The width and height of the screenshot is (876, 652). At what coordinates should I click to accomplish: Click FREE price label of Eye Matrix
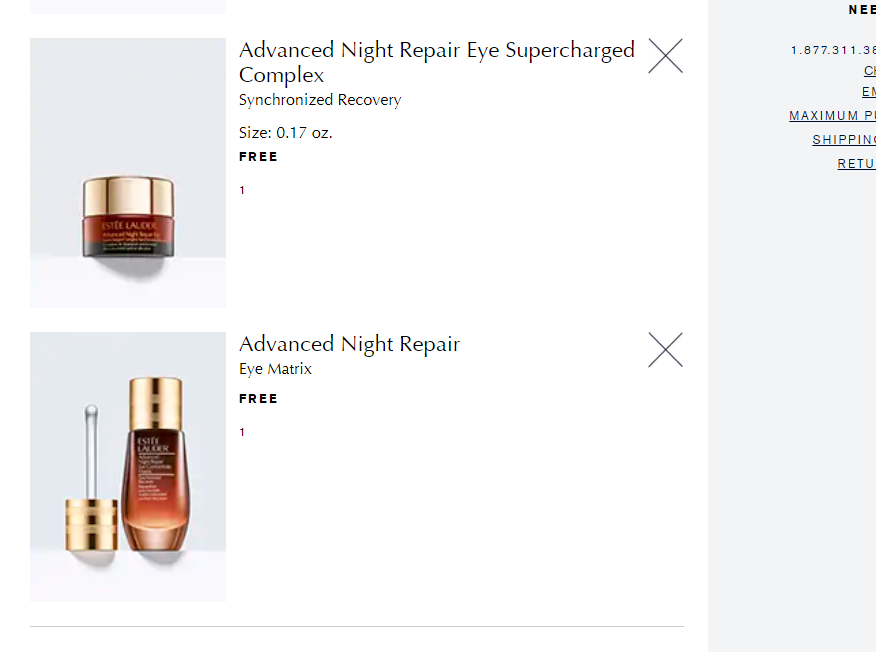coord(258,399)
